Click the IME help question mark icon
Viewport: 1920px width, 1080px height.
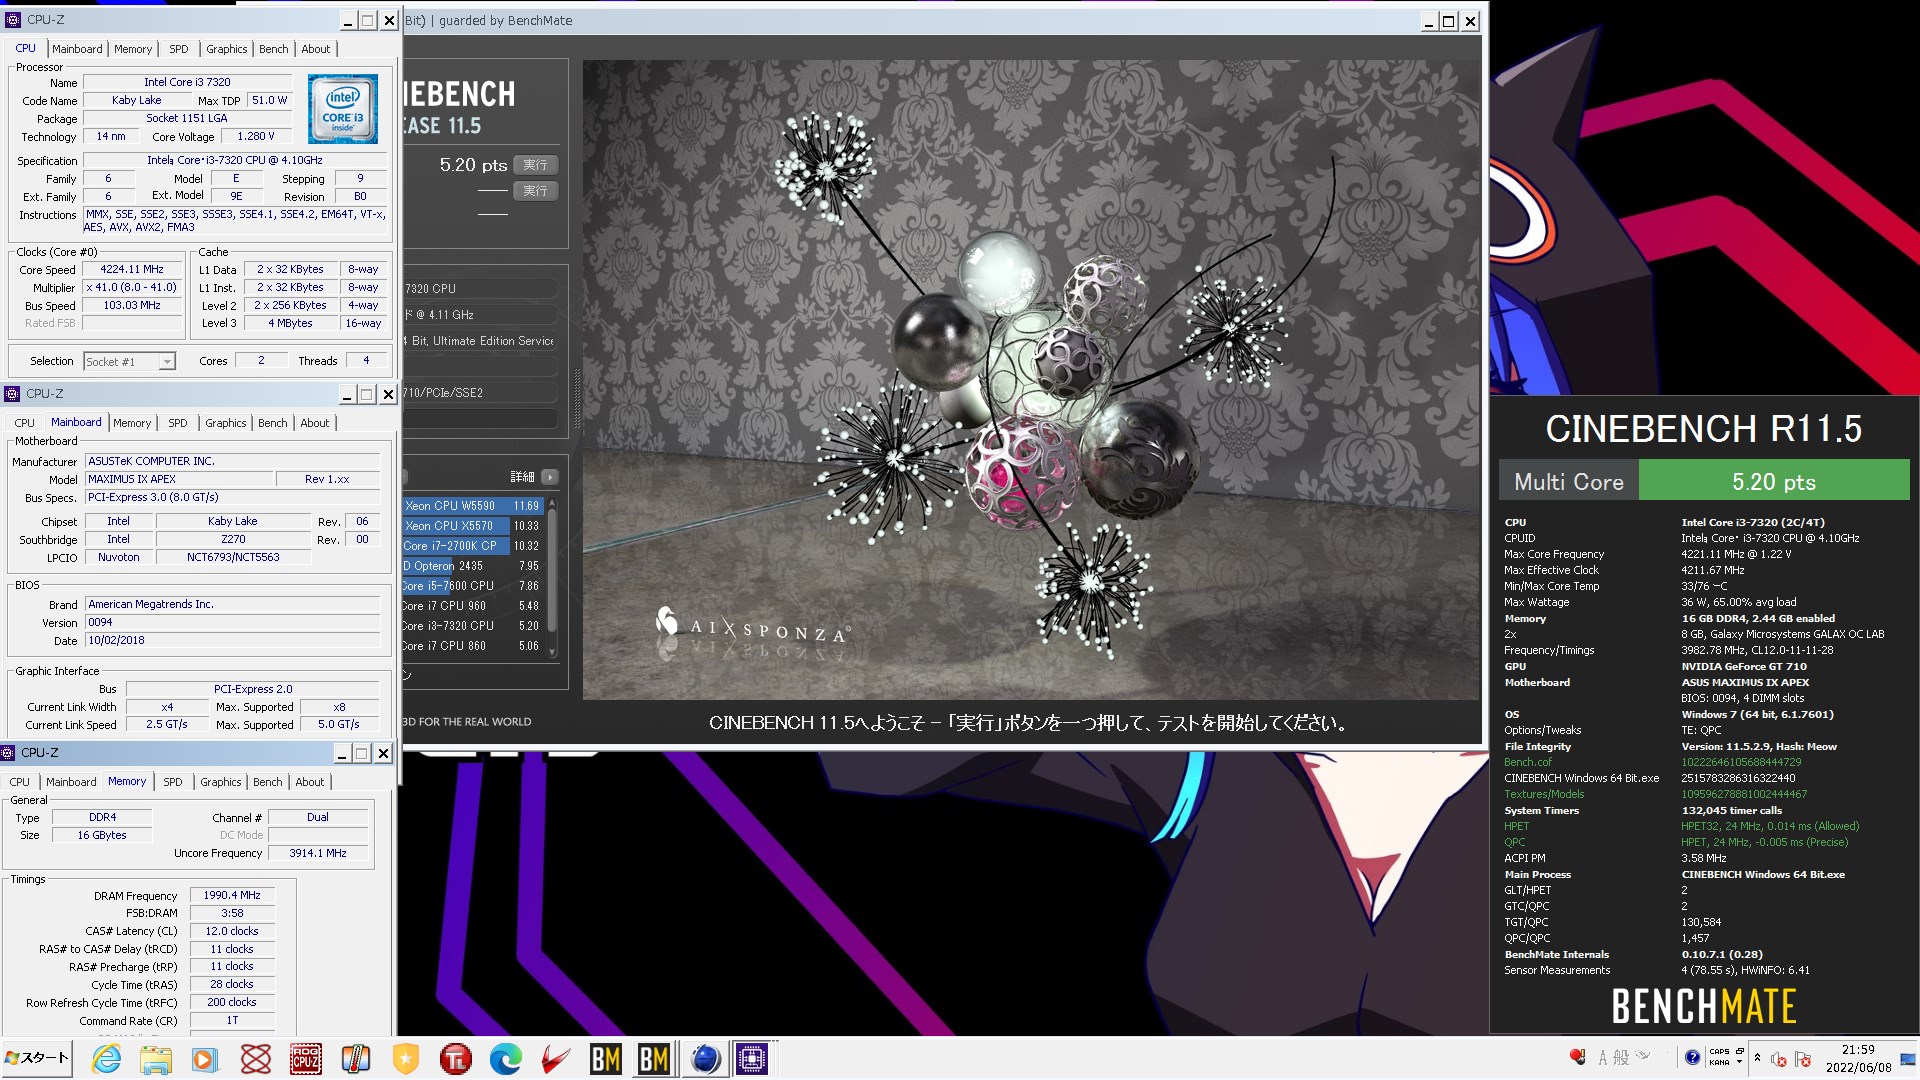(1692, 1058)
